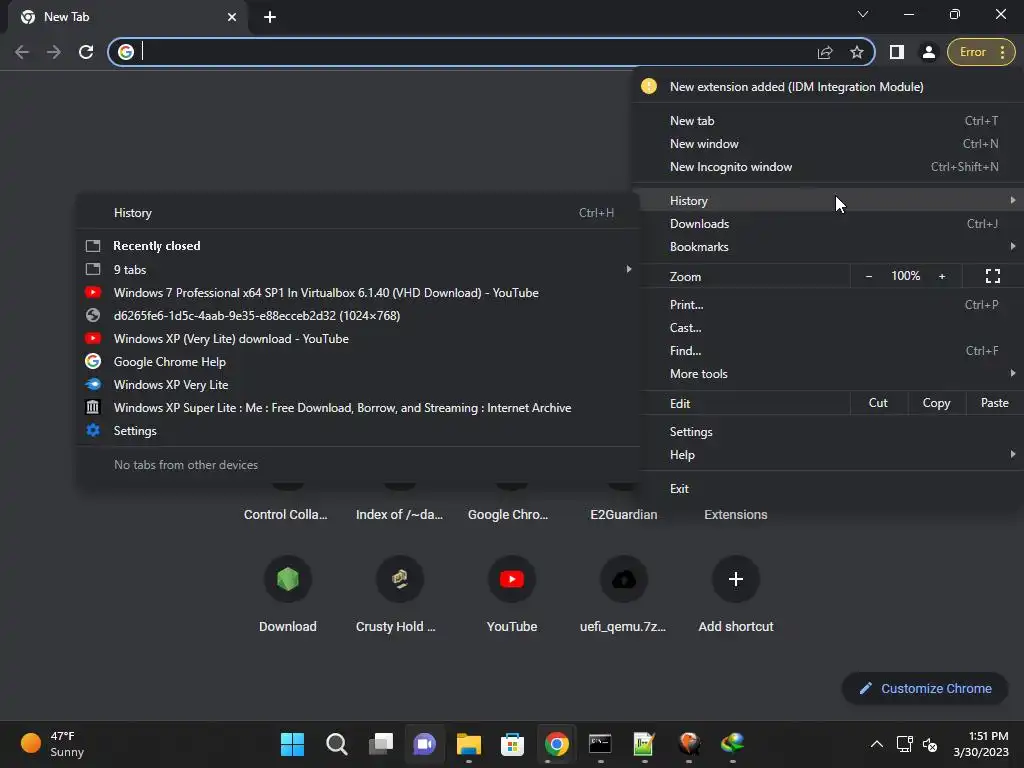Select New tab menu item

point(831,121)
